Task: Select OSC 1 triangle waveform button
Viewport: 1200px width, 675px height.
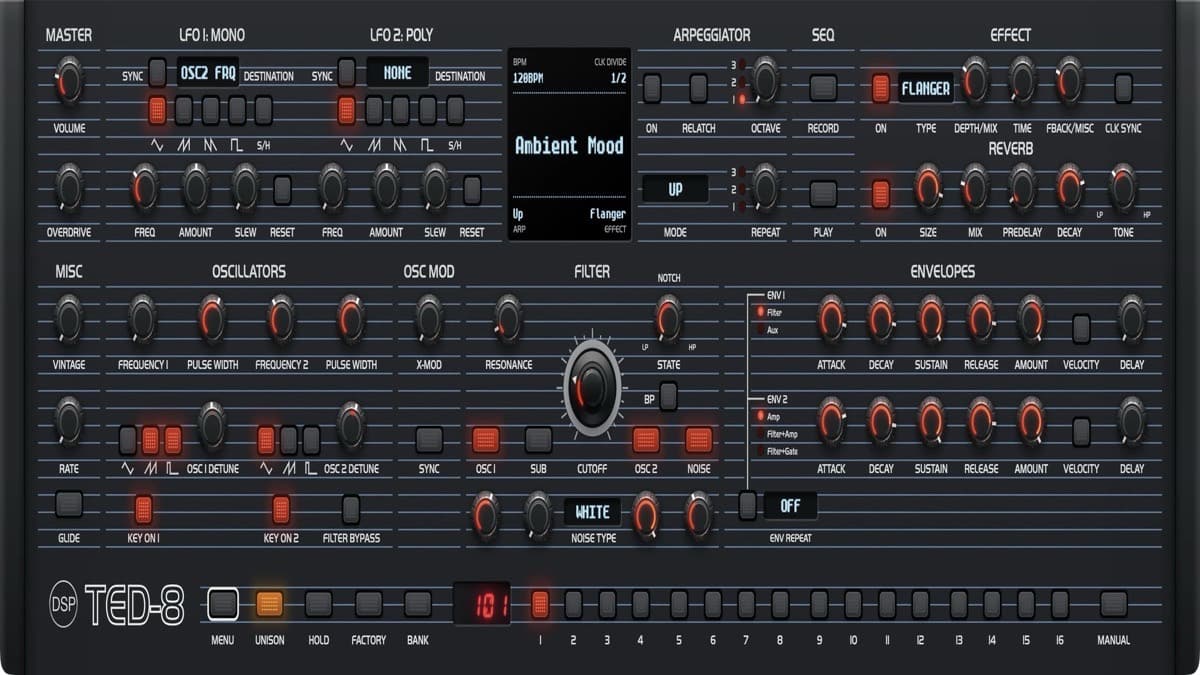Action: [128, 440]
